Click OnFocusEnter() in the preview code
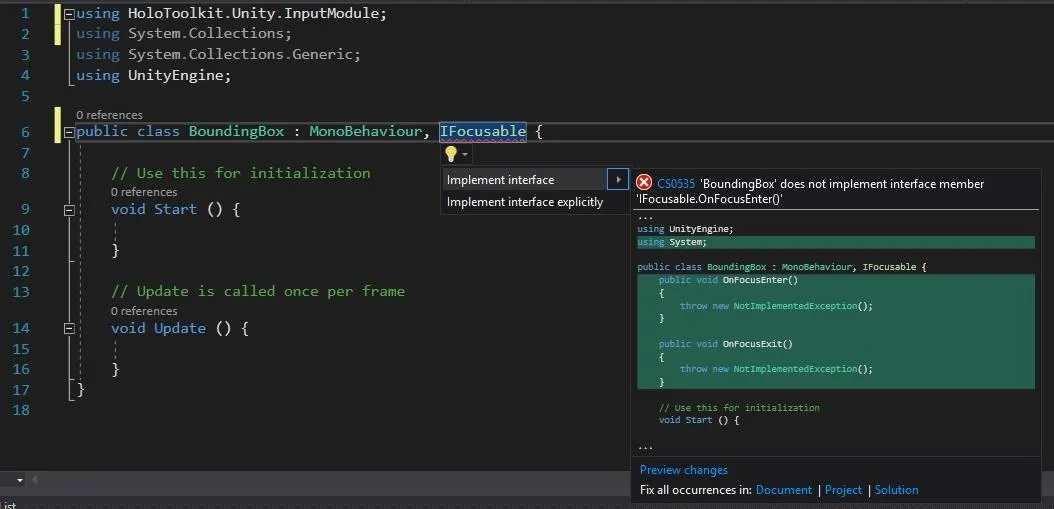 coord(760,280)
